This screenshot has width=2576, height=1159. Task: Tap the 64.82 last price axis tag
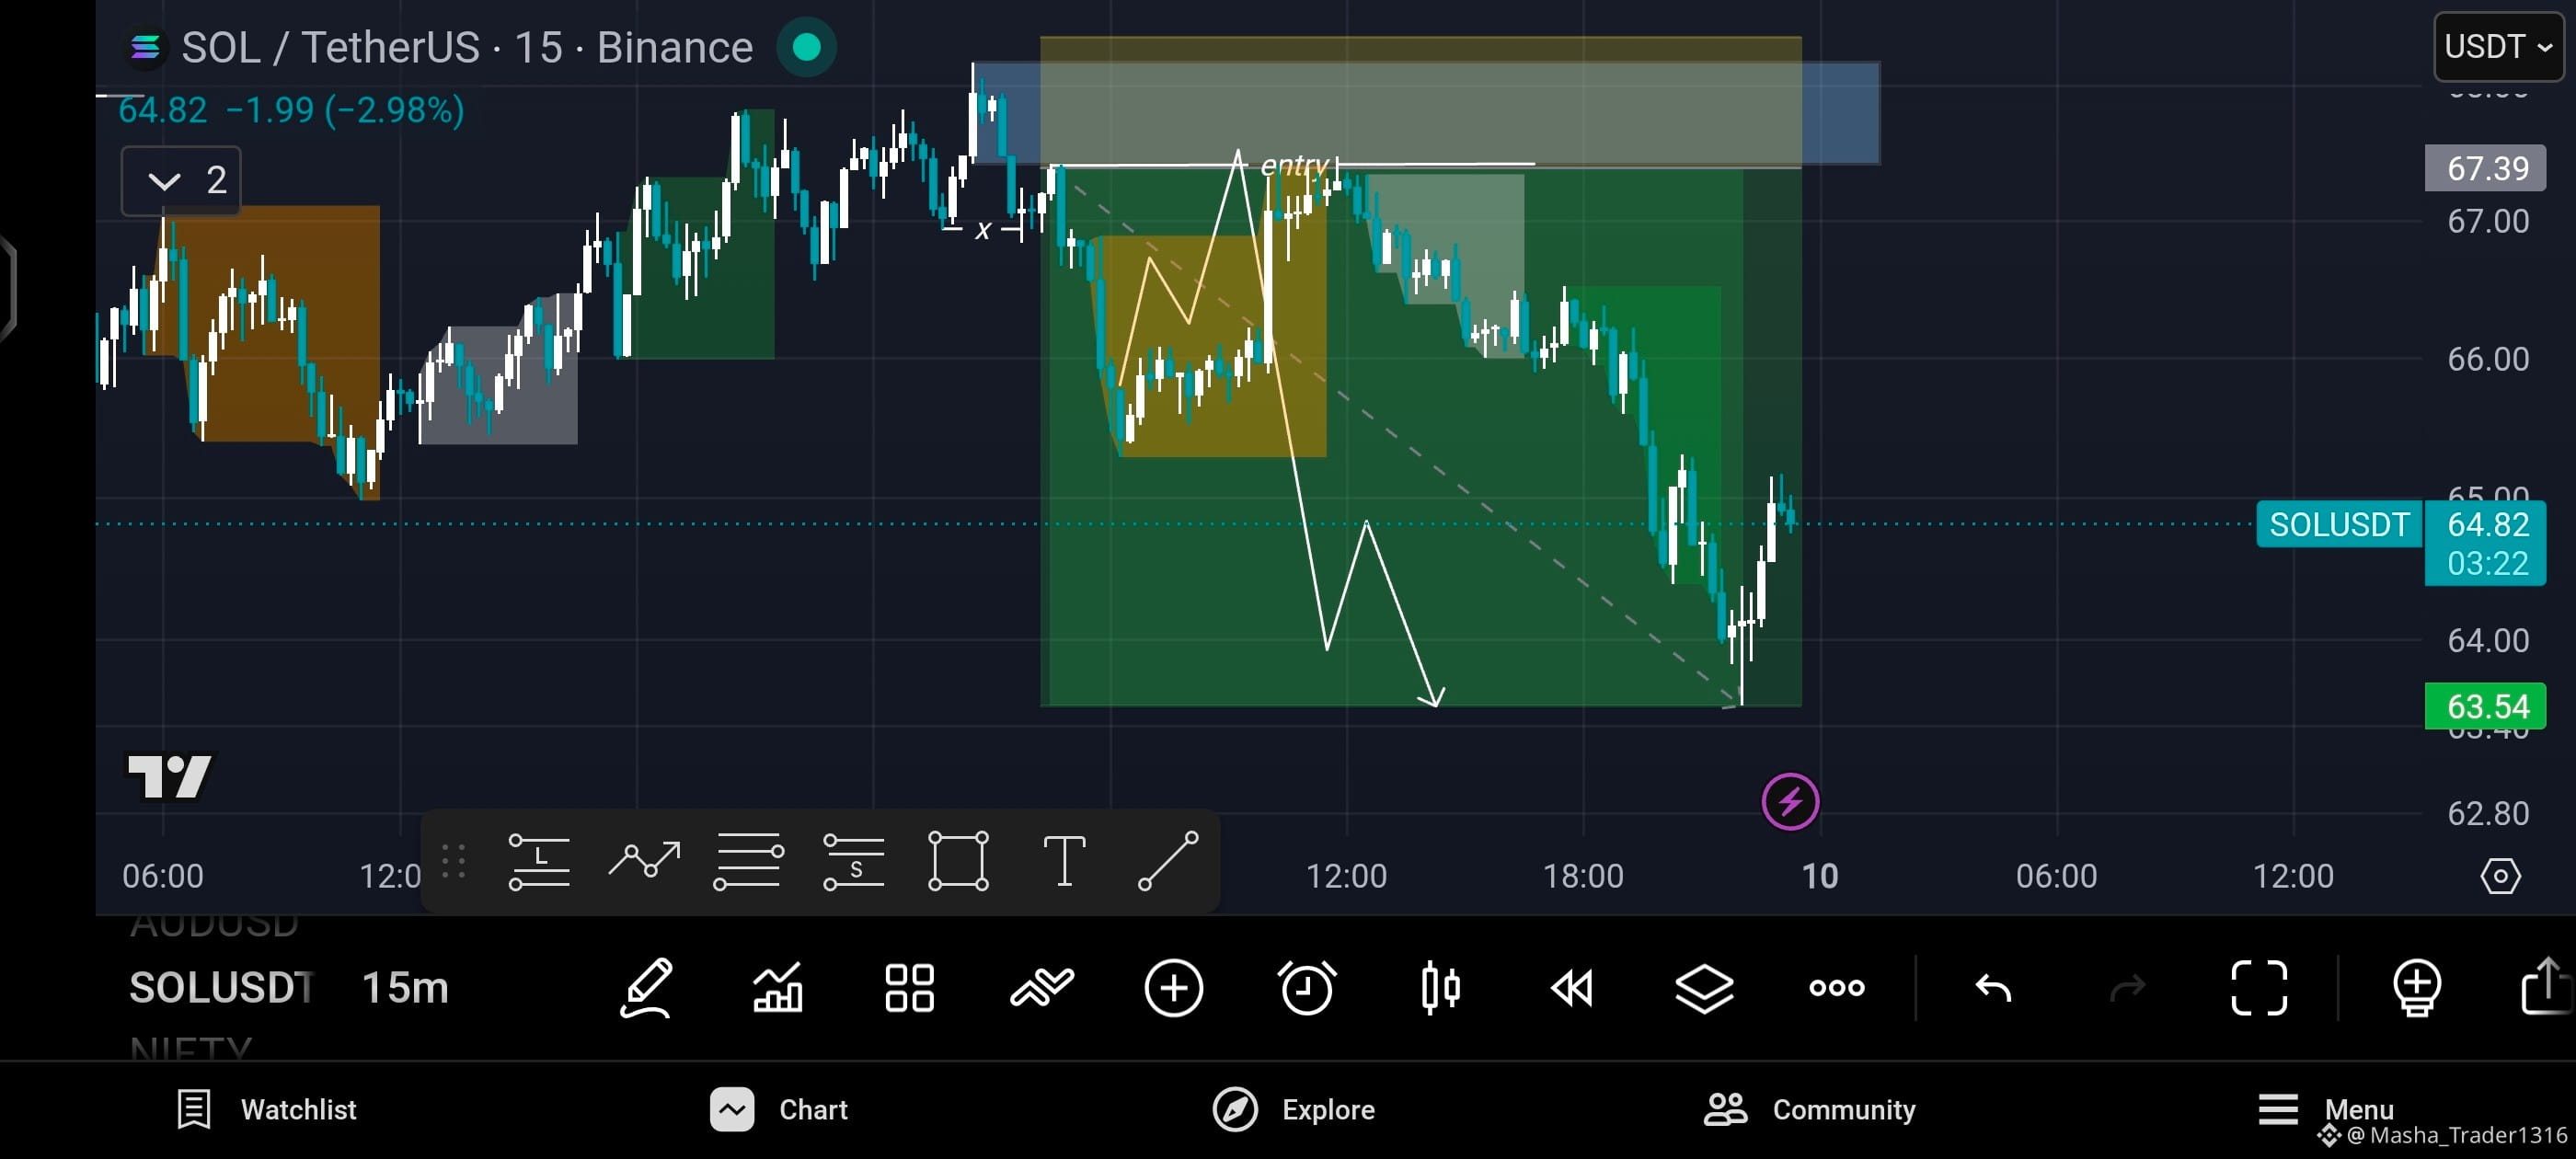[2486, 523]
